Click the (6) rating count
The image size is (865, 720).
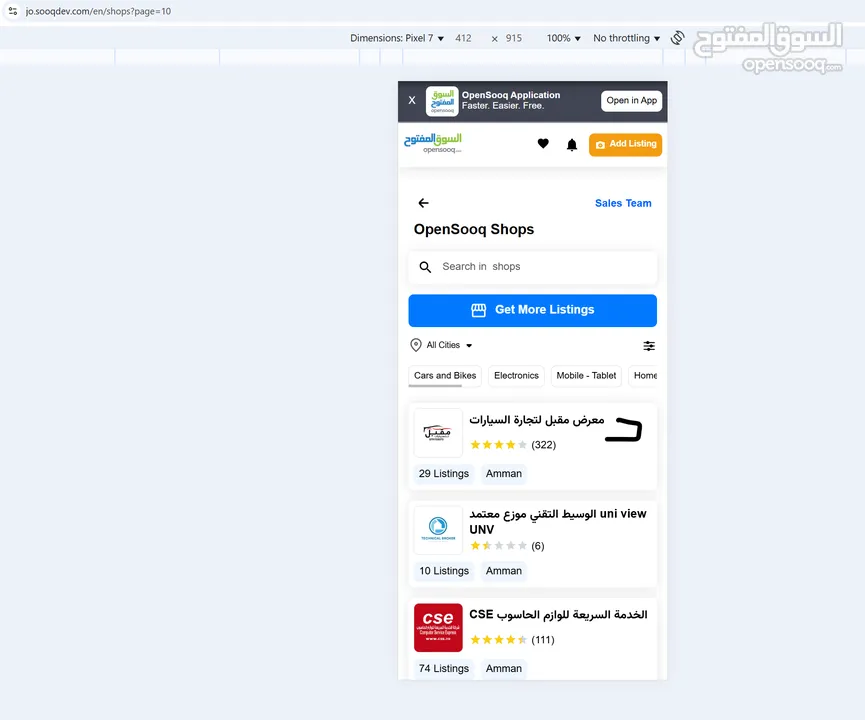[538, 546]
